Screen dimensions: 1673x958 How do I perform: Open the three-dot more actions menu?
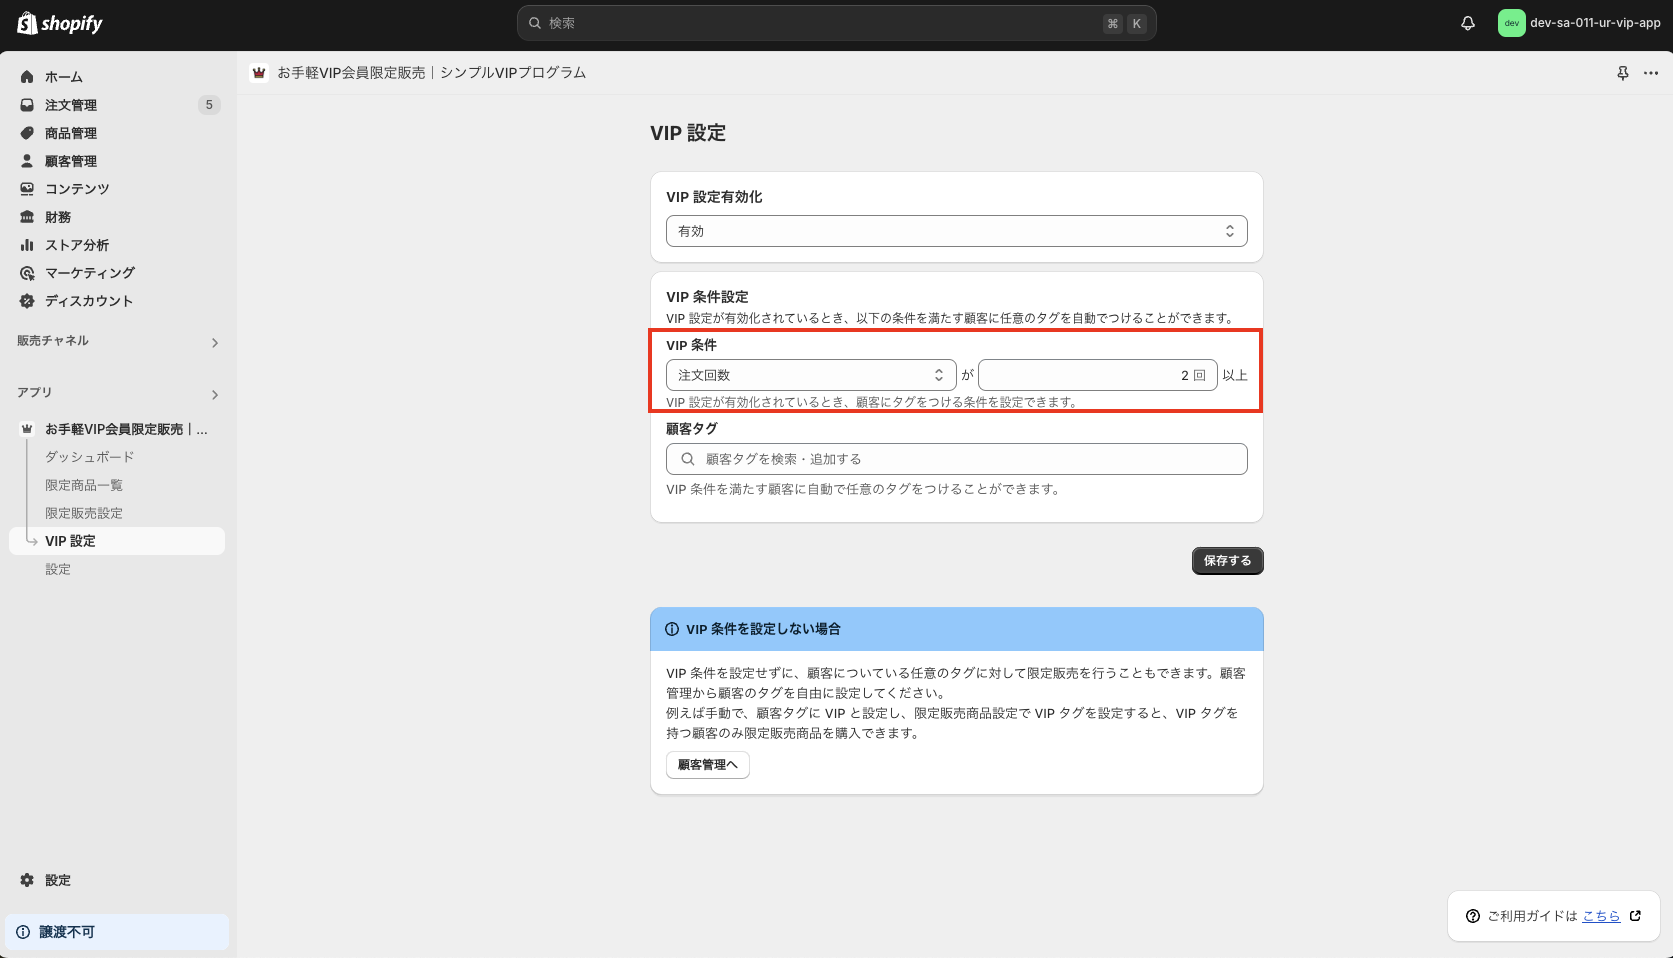pyautogui.click(x=1651, y=73)
